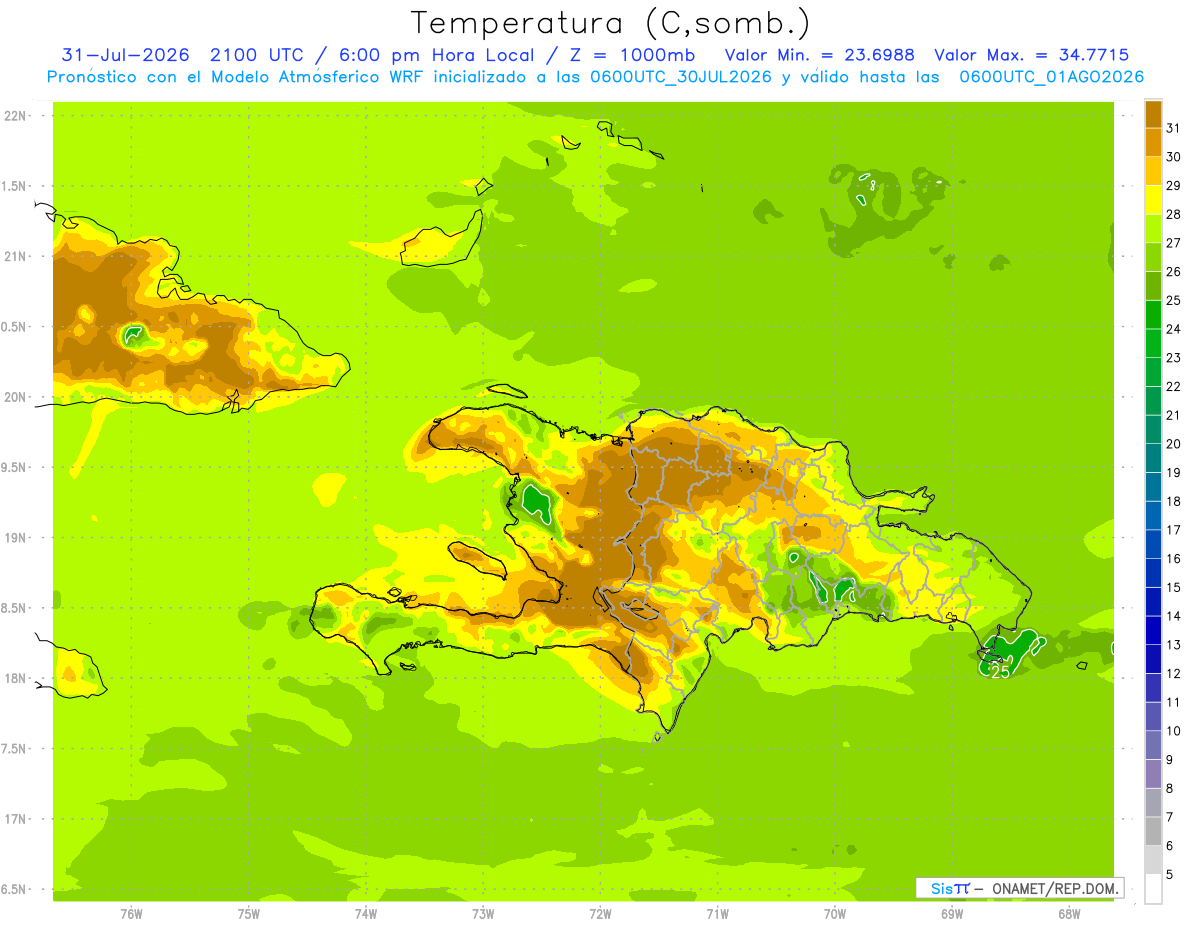
Task: Click the "20N" latitude label
Action: point(15,397)
